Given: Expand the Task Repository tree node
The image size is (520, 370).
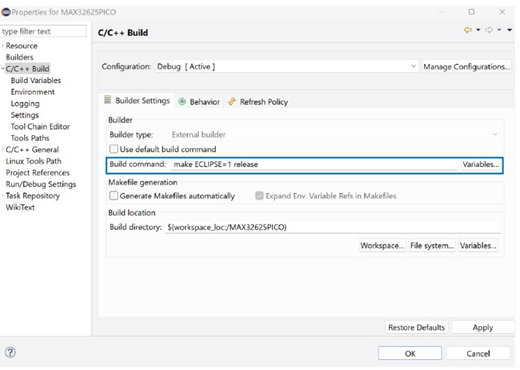Looking at the screenshot, I should point(3,195).
